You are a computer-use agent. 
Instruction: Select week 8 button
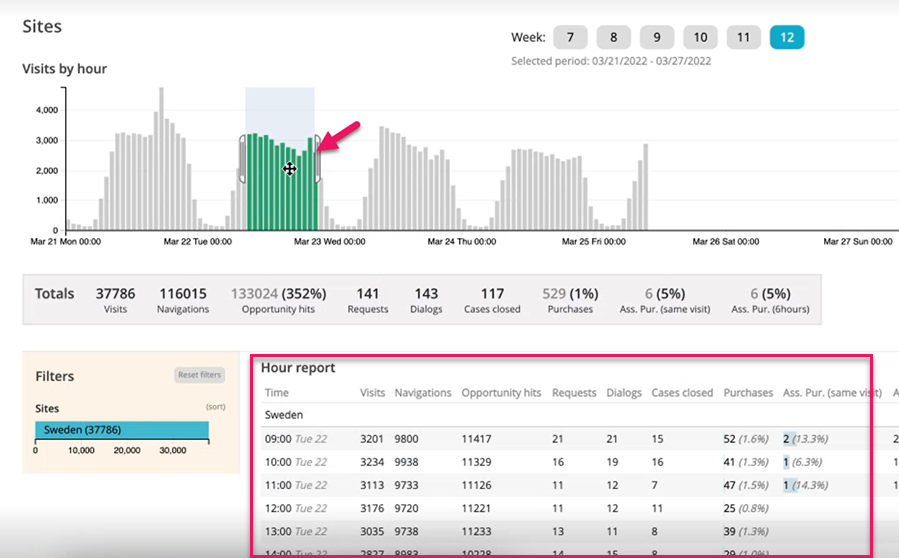coord(613,38)
